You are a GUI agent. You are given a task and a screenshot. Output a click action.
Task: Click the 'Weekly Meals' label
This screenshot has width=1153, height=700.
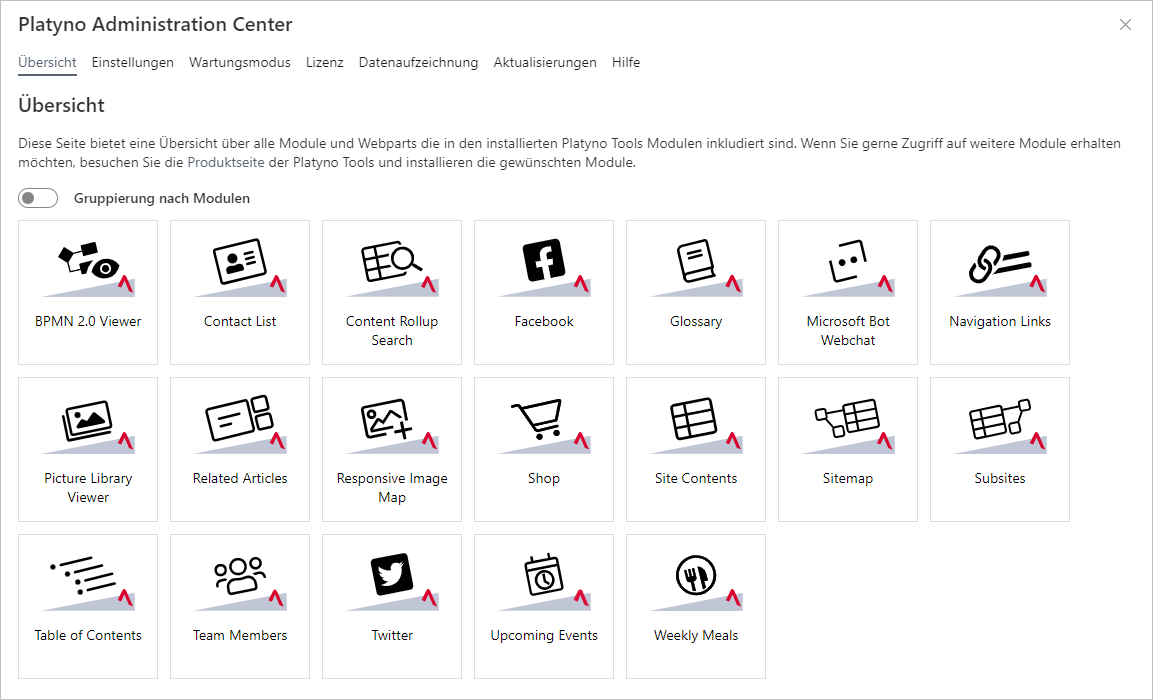tap(696, 635)
